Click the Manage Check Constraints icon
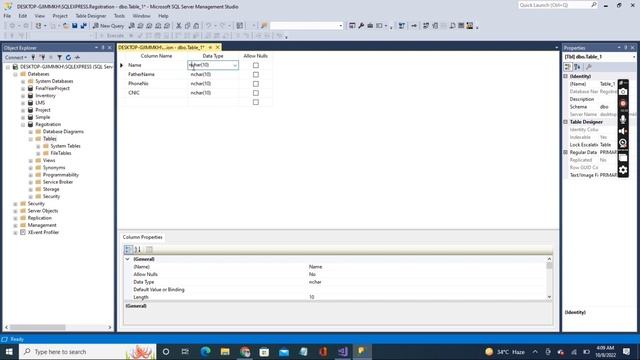Image resolution: width=640 pixels, height=360 pixels. [461, 26]
